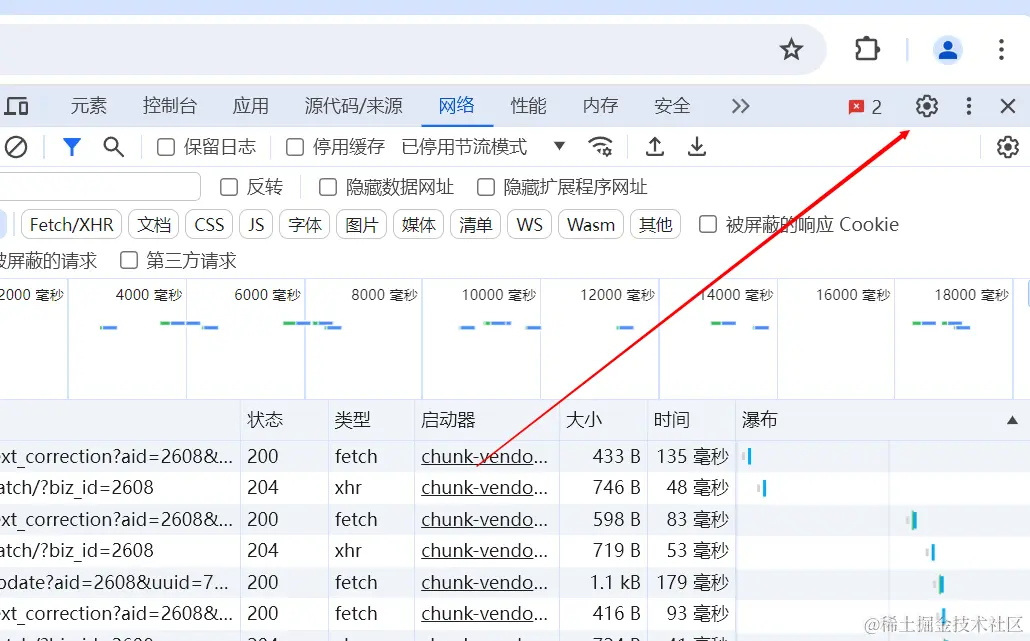Export HAR with the download icon
This screenshot has height=641, width=1030.
696,146
